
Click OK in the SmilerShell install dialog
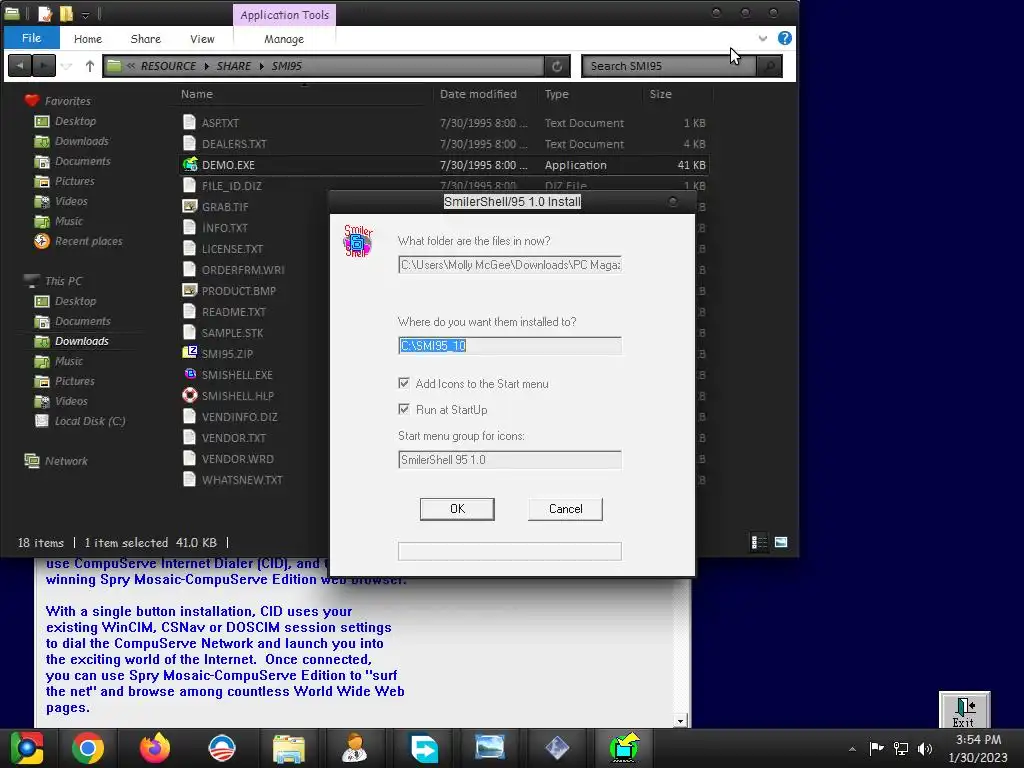[x=457, y=509]
